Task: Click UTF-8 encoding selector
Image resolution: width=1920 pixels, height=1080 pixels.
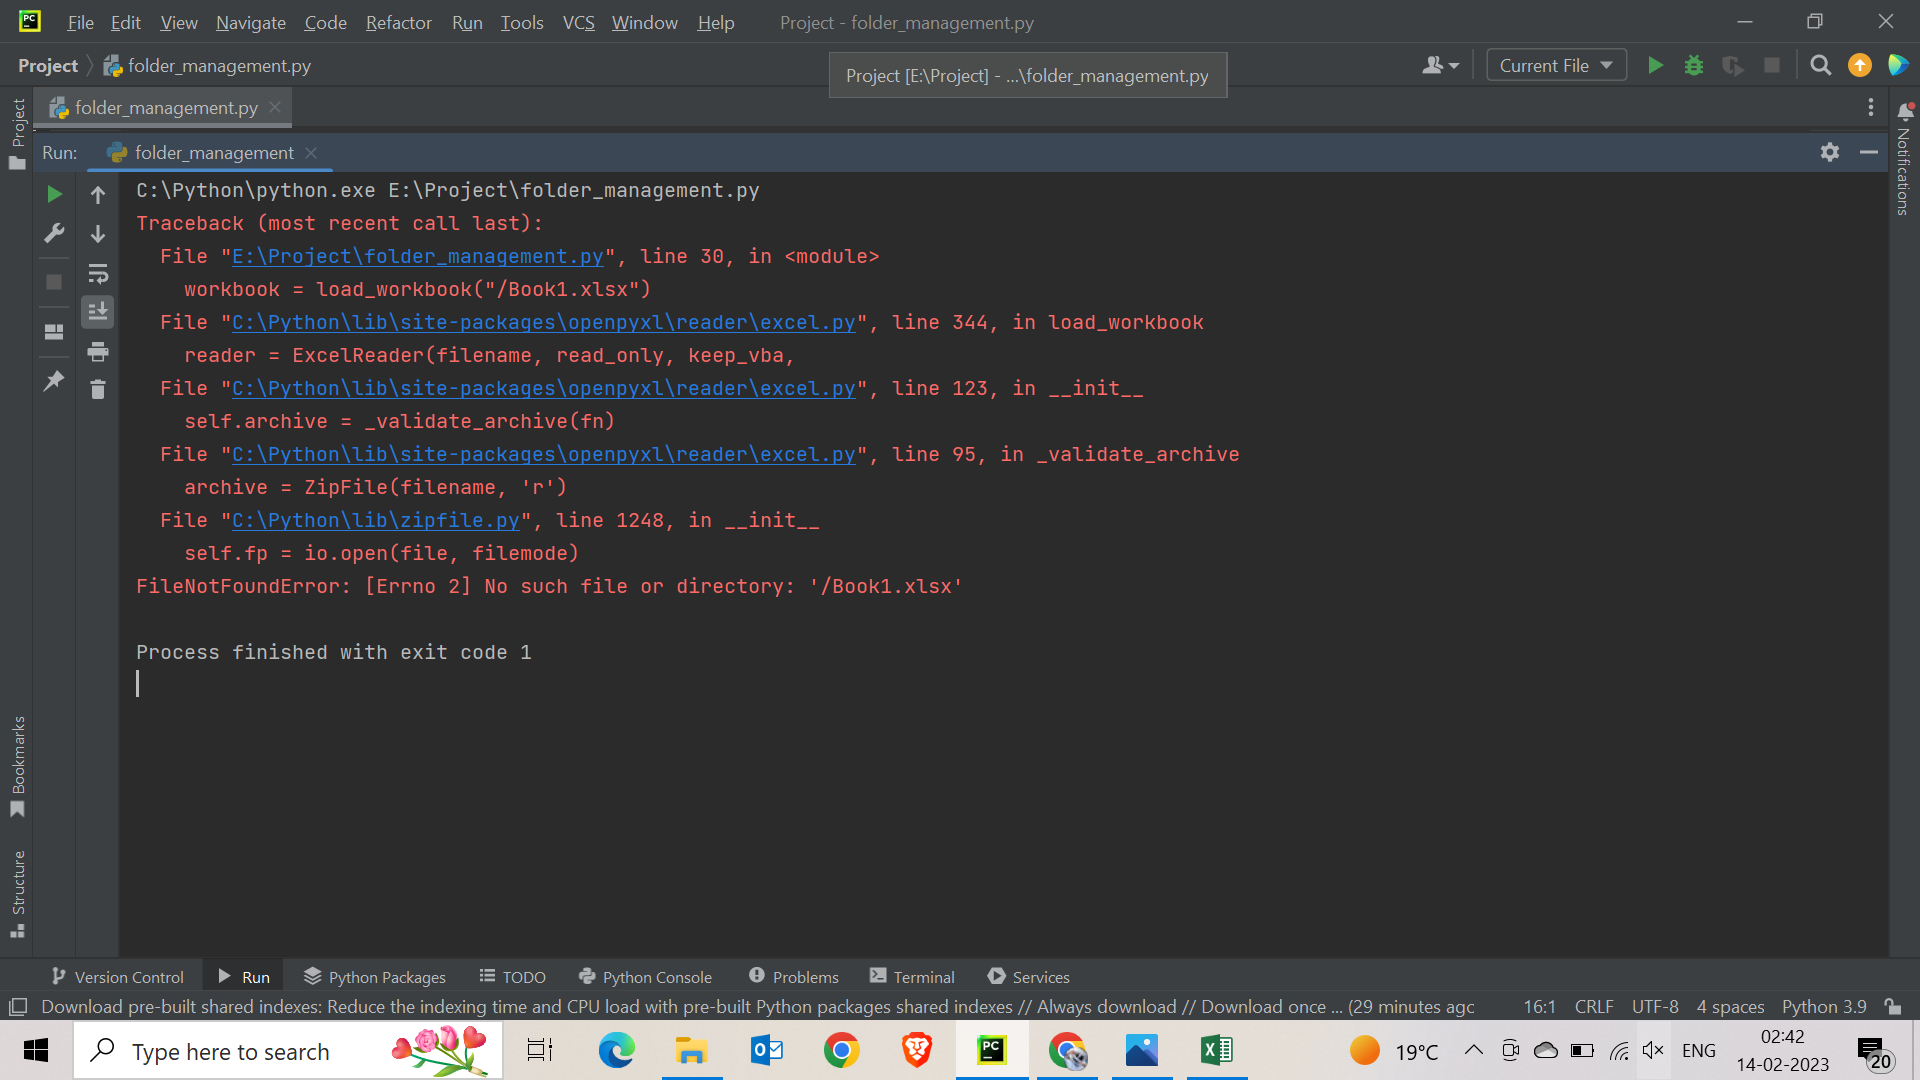Action: click(x=1655, y=1006)
